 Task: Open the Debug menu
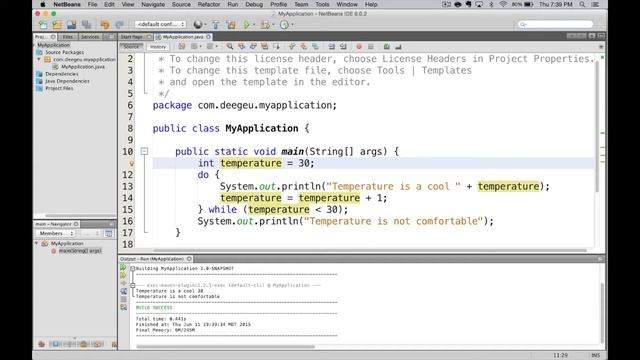coord(254,4)
